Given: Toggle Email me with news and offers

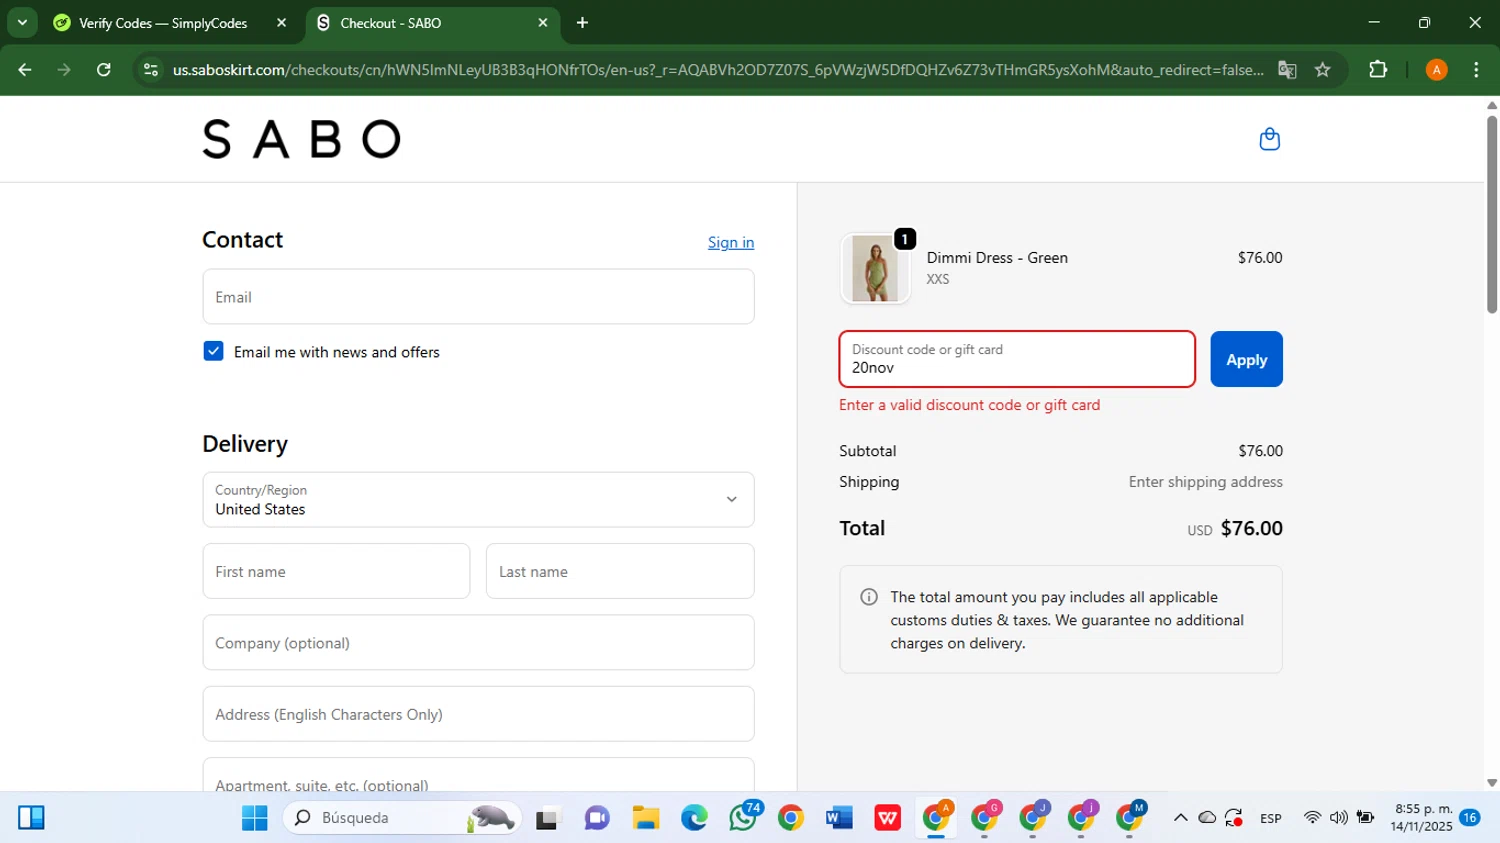Looking at the screenshot, I should [213, 351].
